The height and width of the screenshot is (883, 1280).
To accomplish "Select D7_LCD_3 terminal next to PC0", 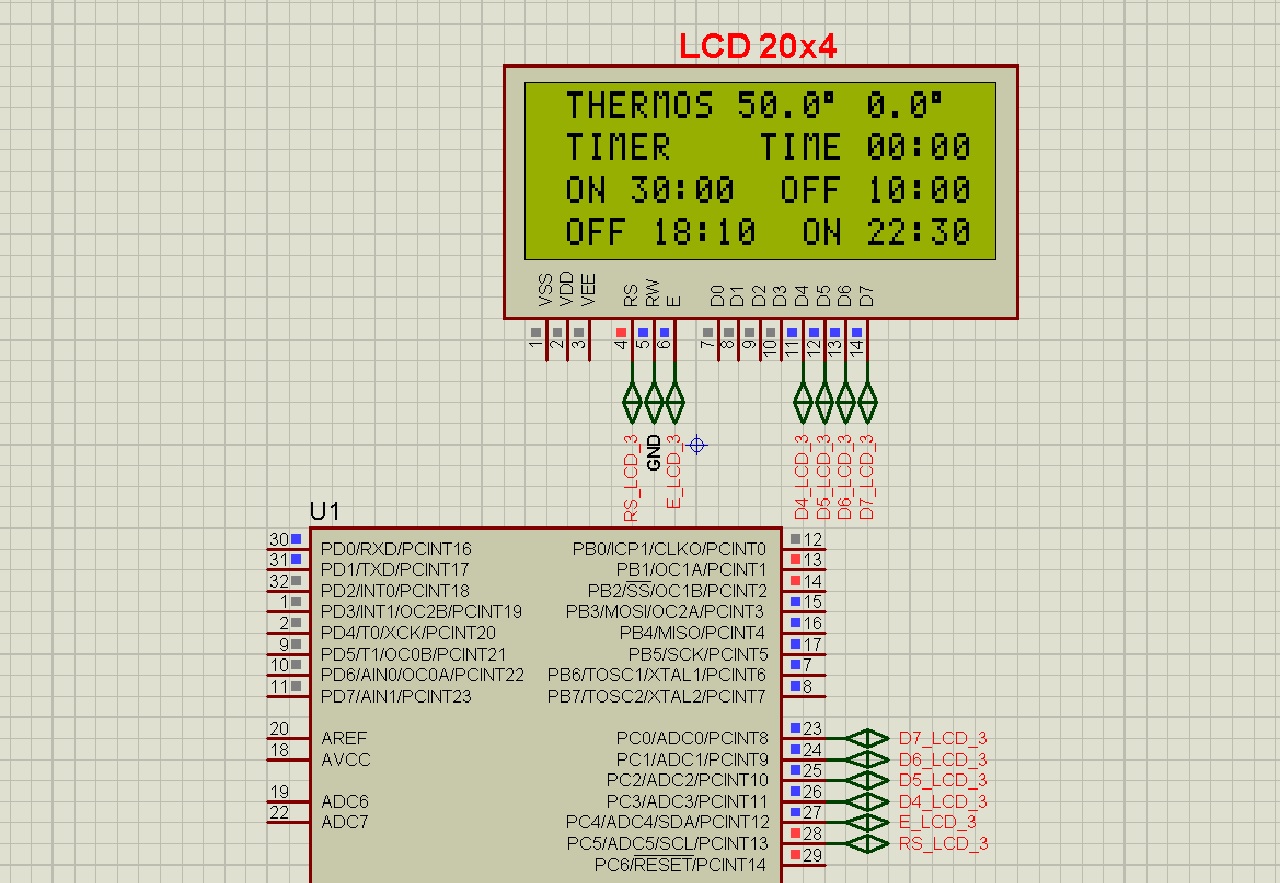I will pos(867,738).
